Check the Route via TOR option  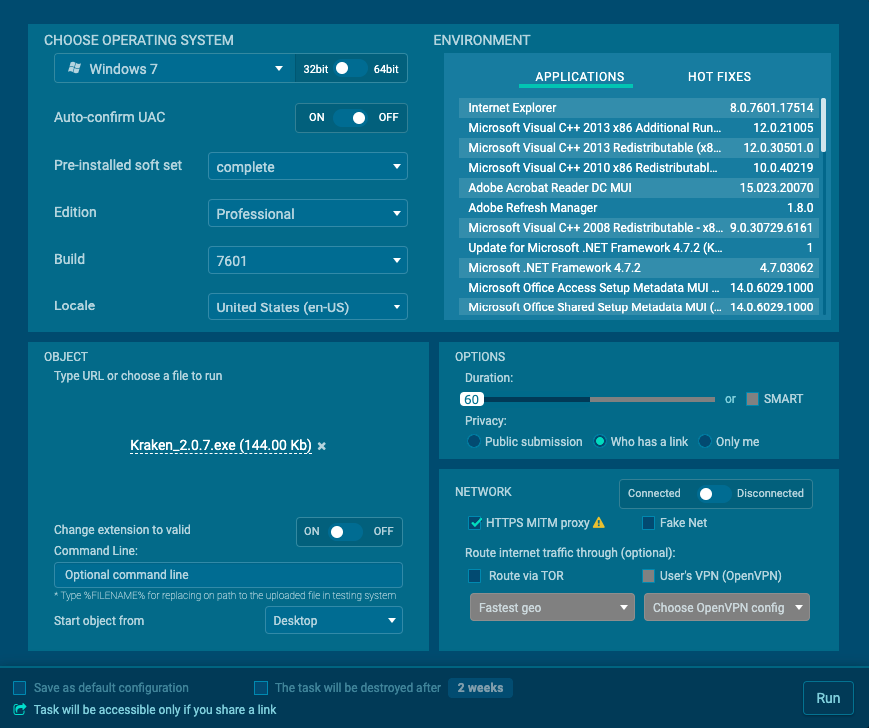(x=474, y=576)
